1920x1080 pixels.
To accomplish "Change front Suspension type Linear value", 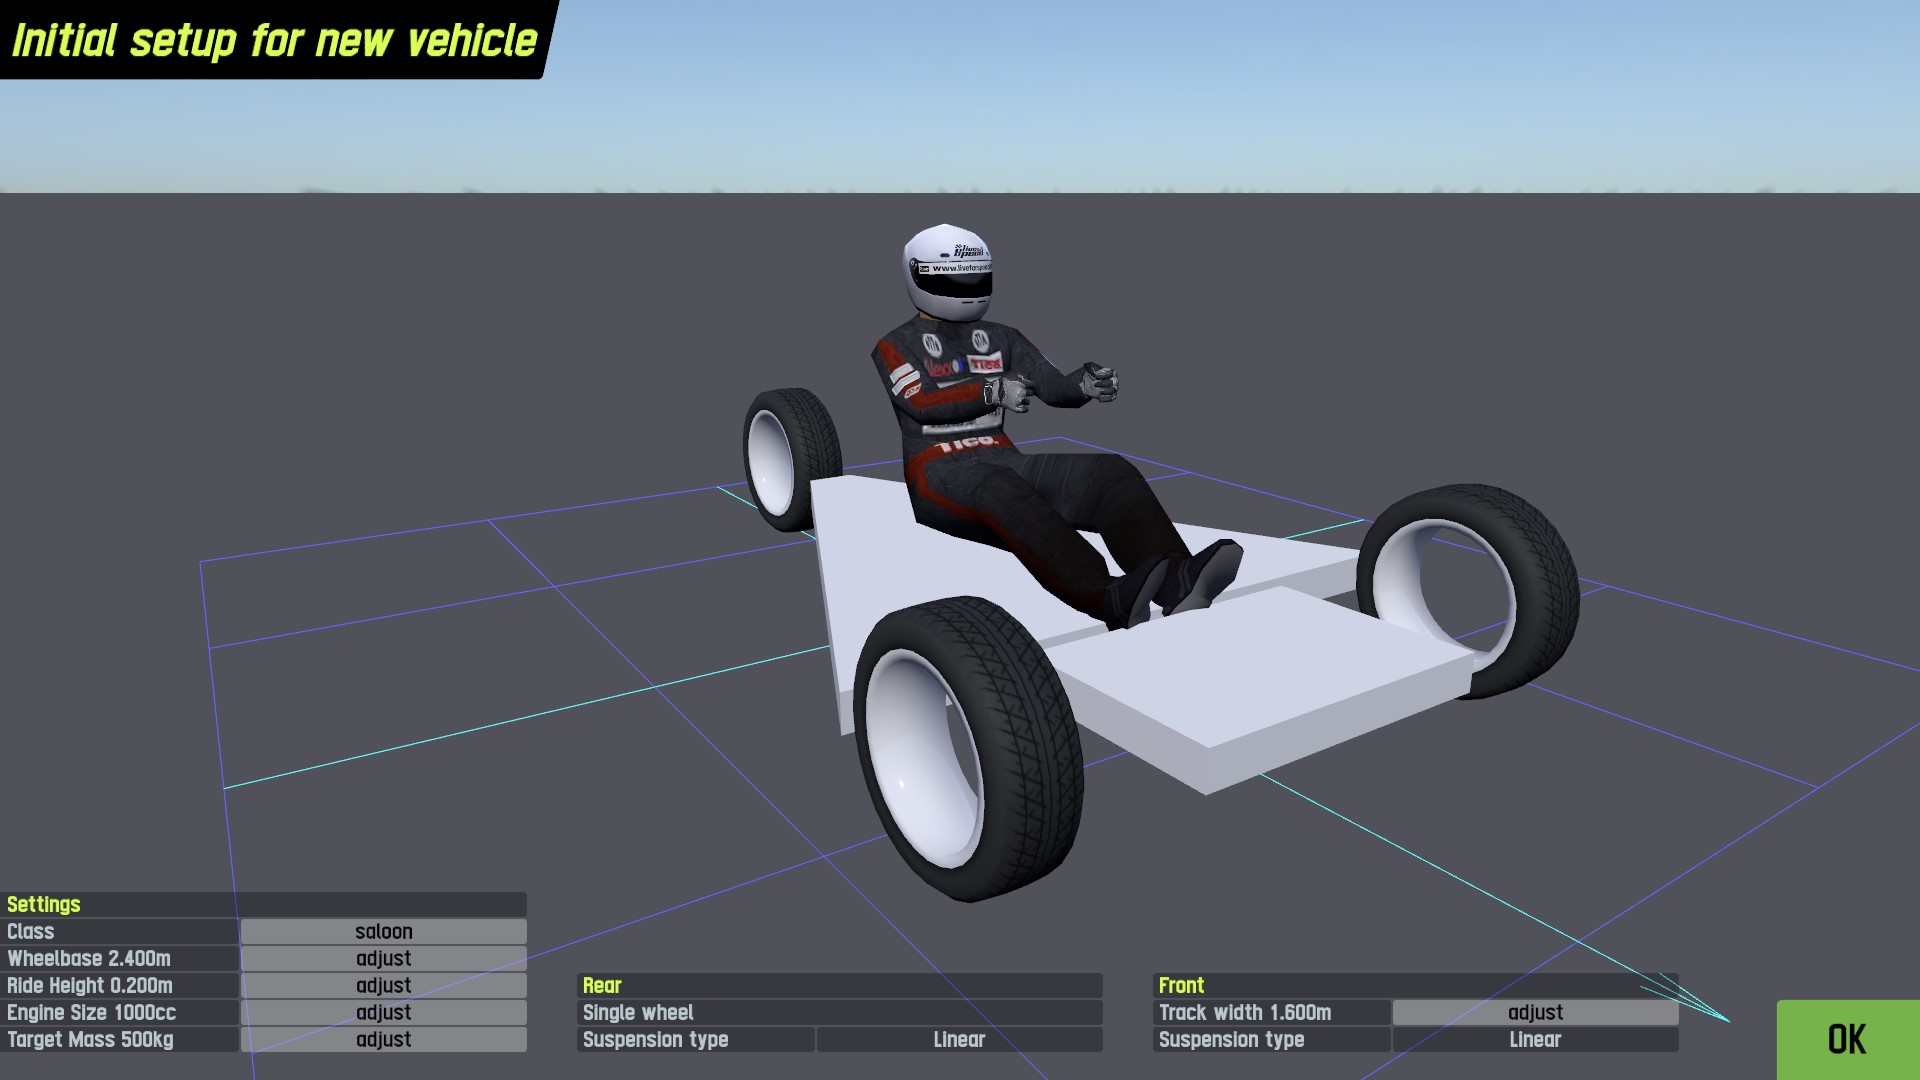I will pyautogui.click(x=1535, y=1039).
